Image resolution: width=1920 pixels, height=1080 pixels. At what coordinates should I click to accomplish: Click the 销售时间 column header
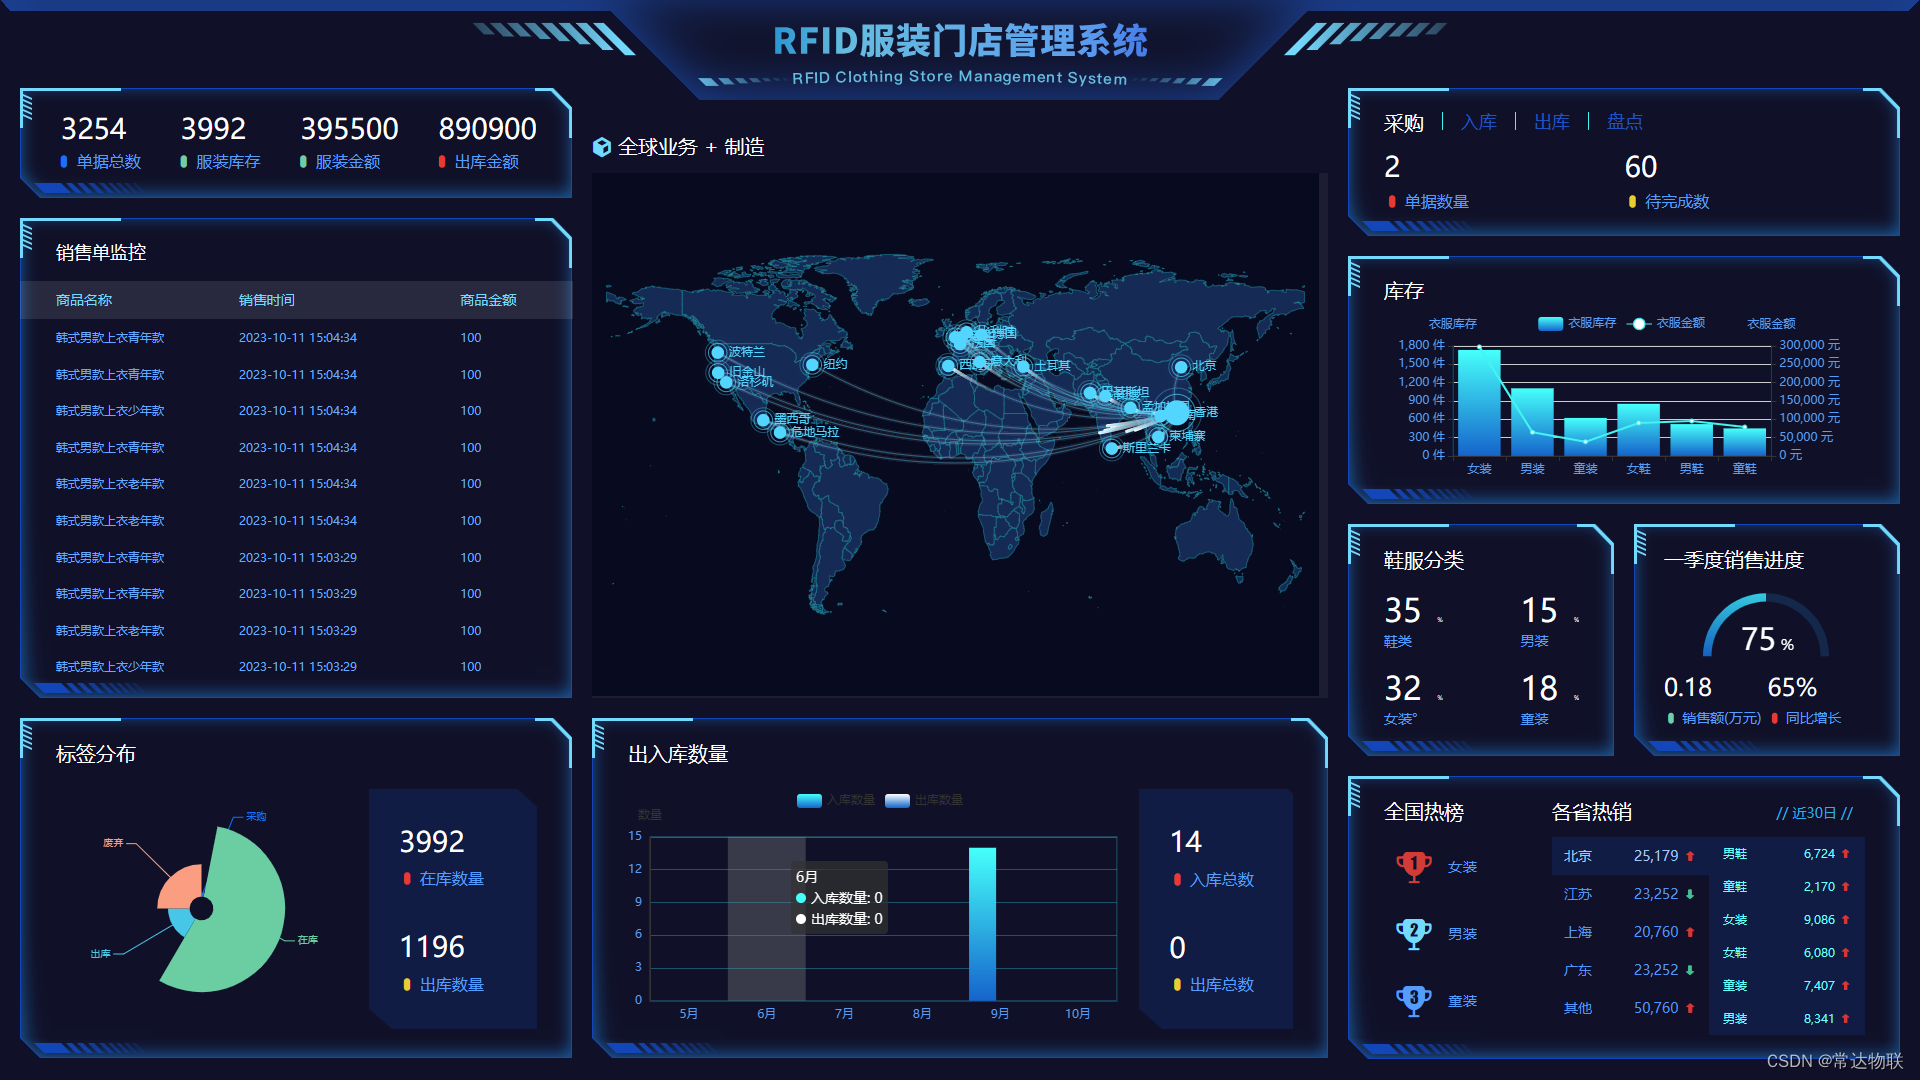(266, 300)
